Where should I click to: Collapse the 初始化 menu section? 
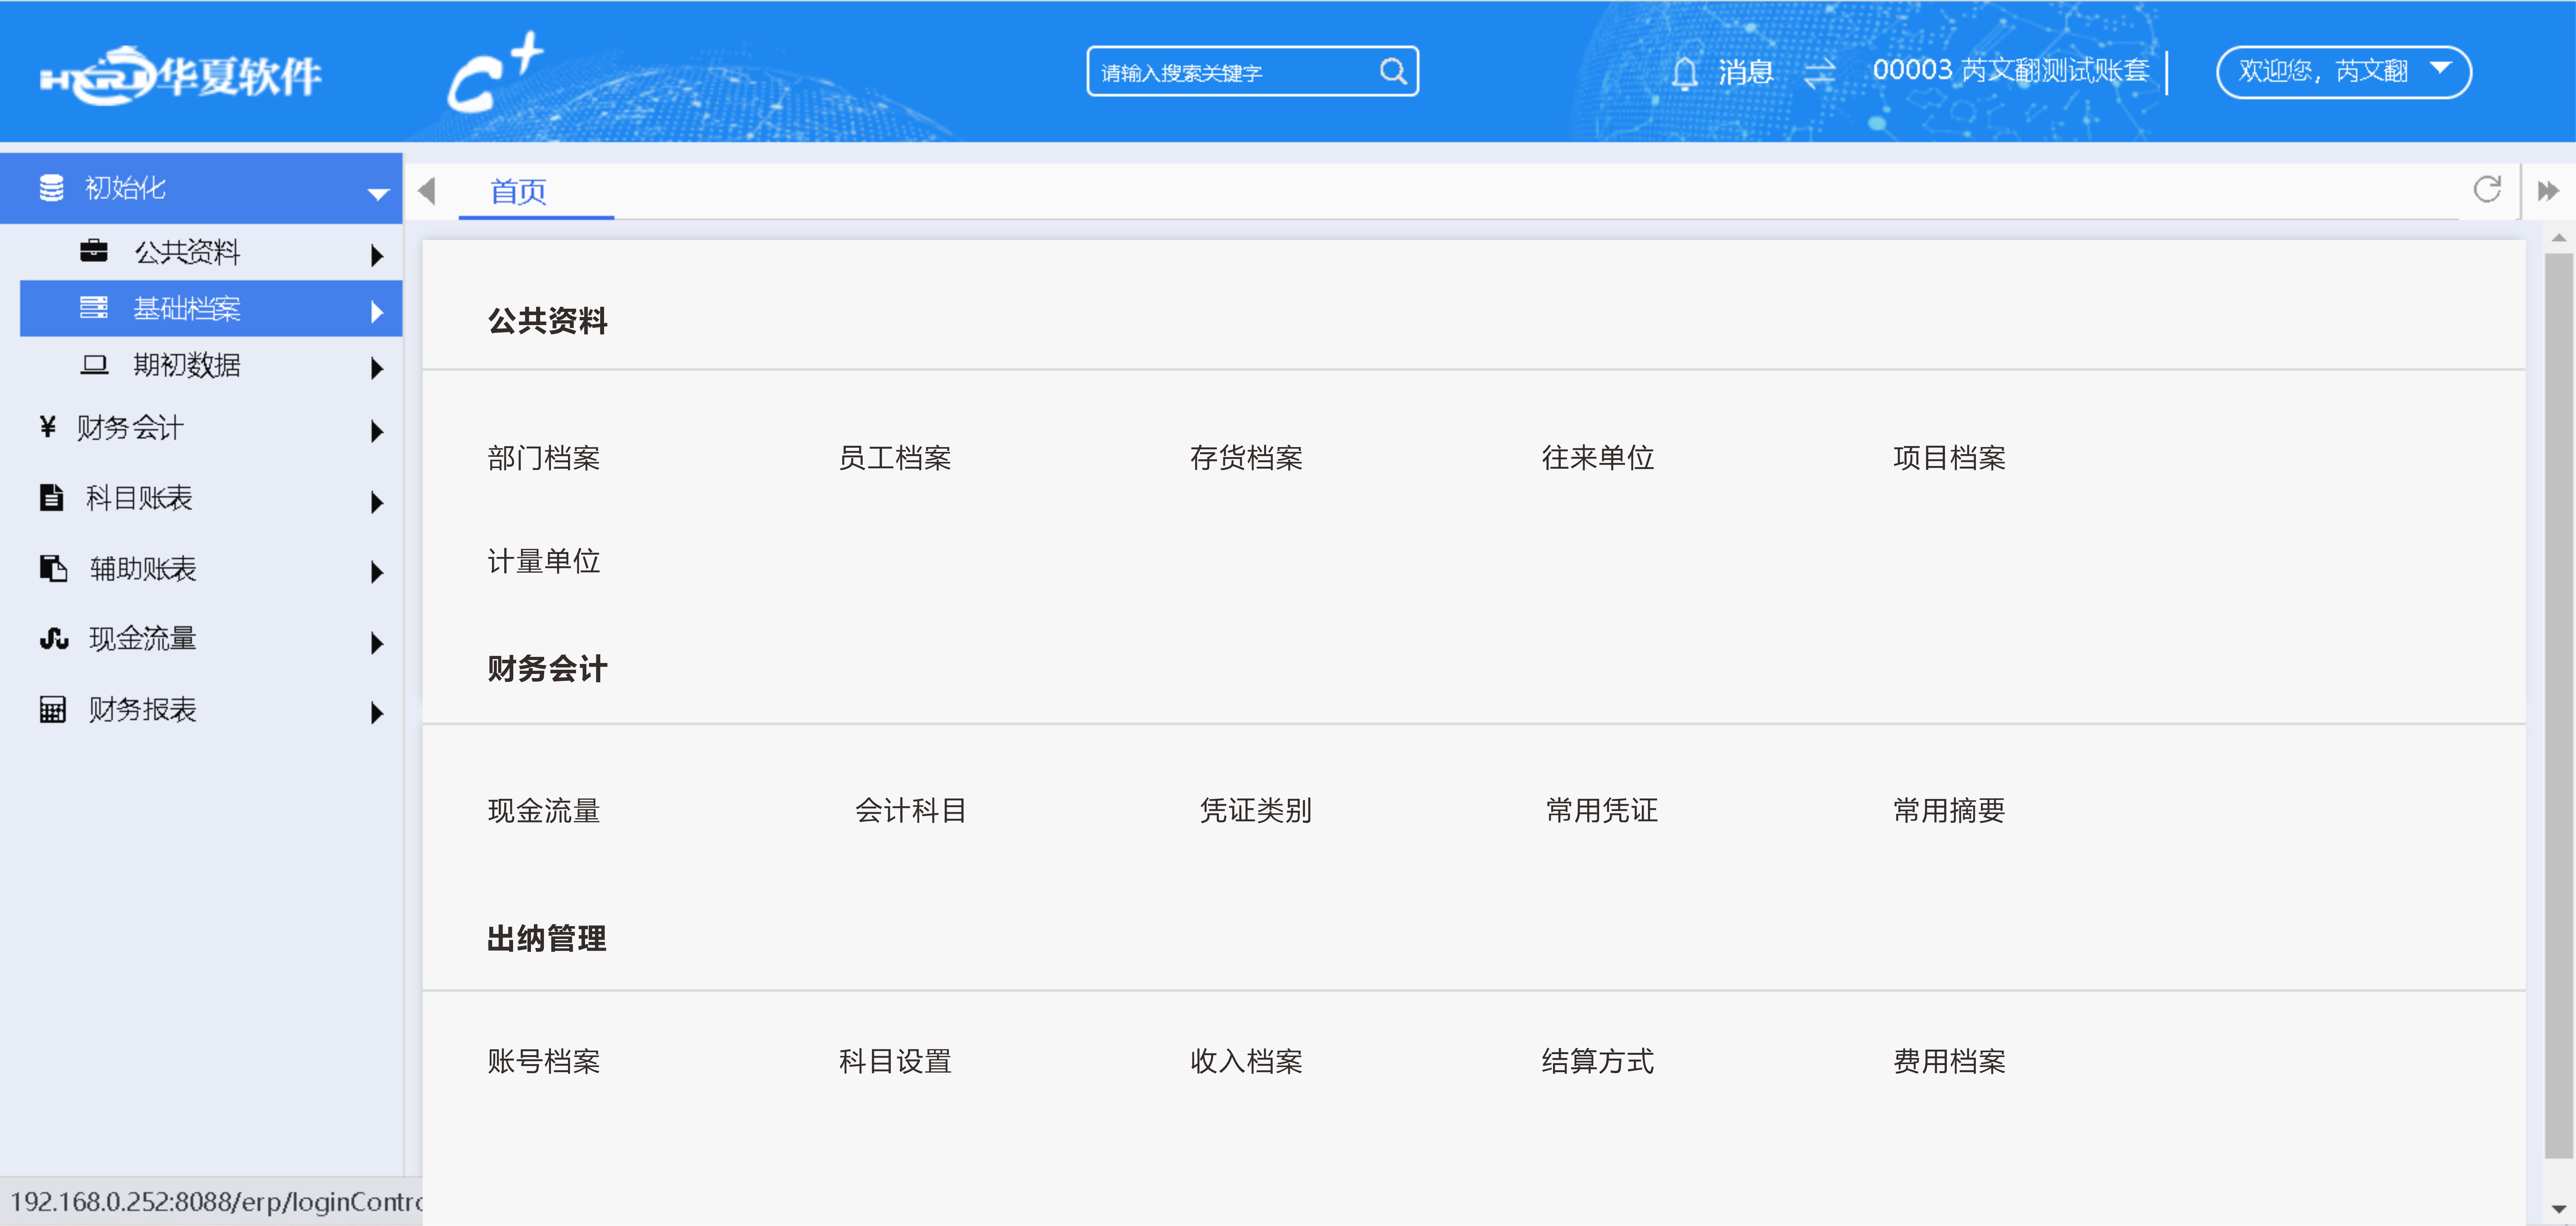tap(378, 194)
